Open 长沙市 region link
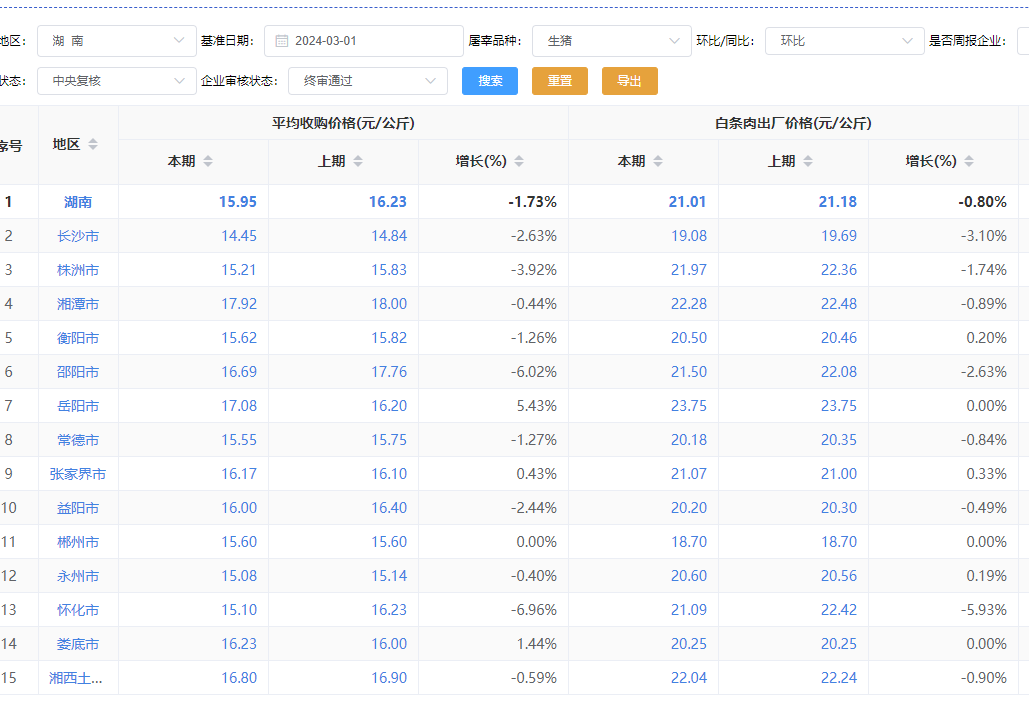 78,236
